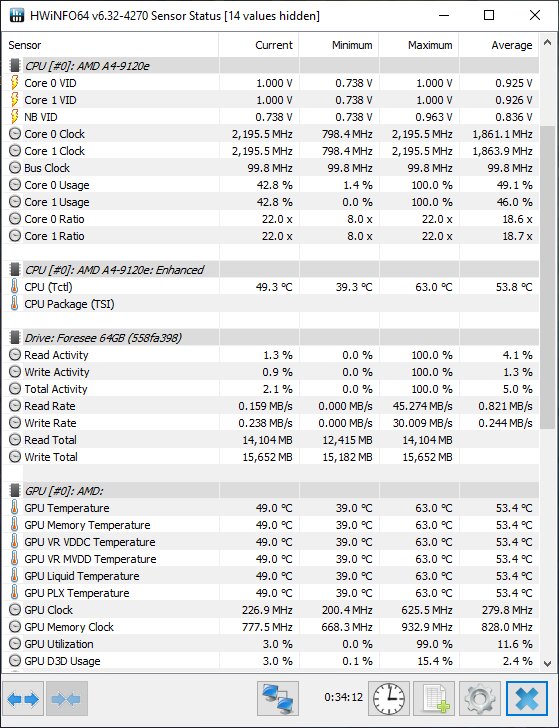Viewport: 559px width, 728px height.
Task: Open the network remote monitoring icon
Action: 278,699
